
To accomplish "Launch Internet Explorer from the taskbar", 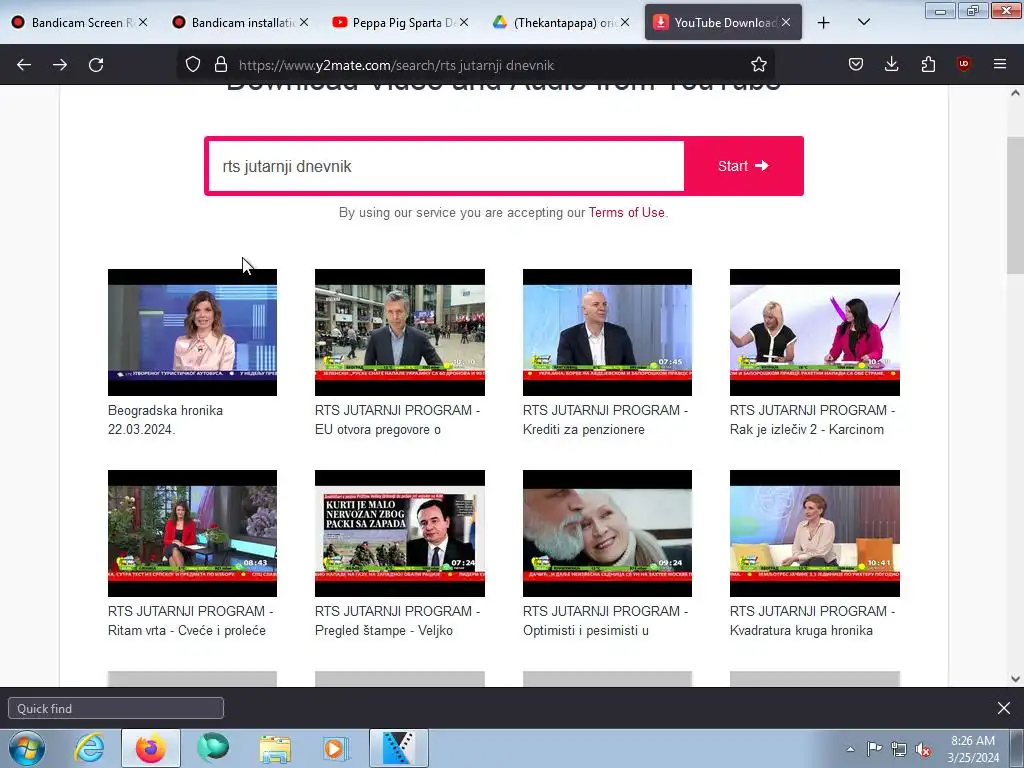I will pos(89,748).
